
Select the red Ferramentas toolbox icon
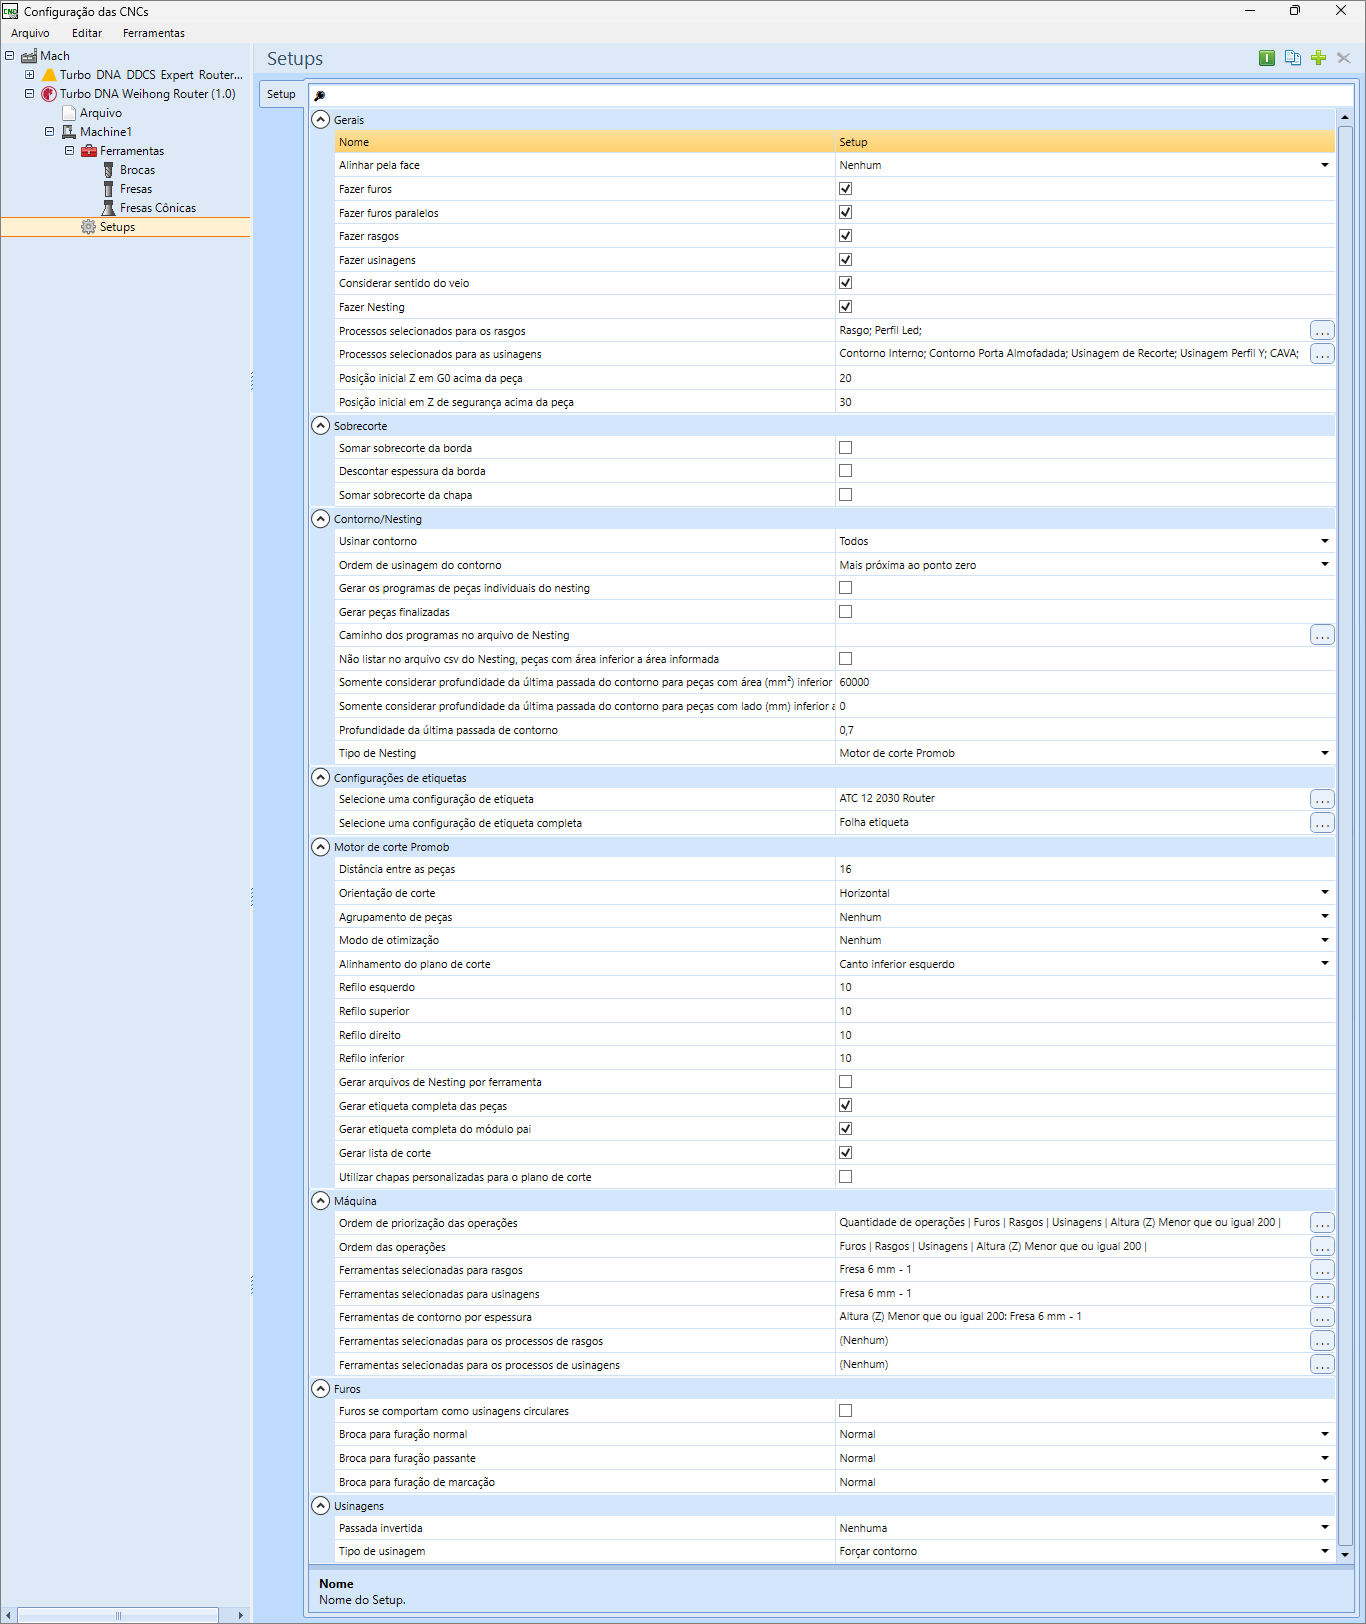[x=89, y=151]
